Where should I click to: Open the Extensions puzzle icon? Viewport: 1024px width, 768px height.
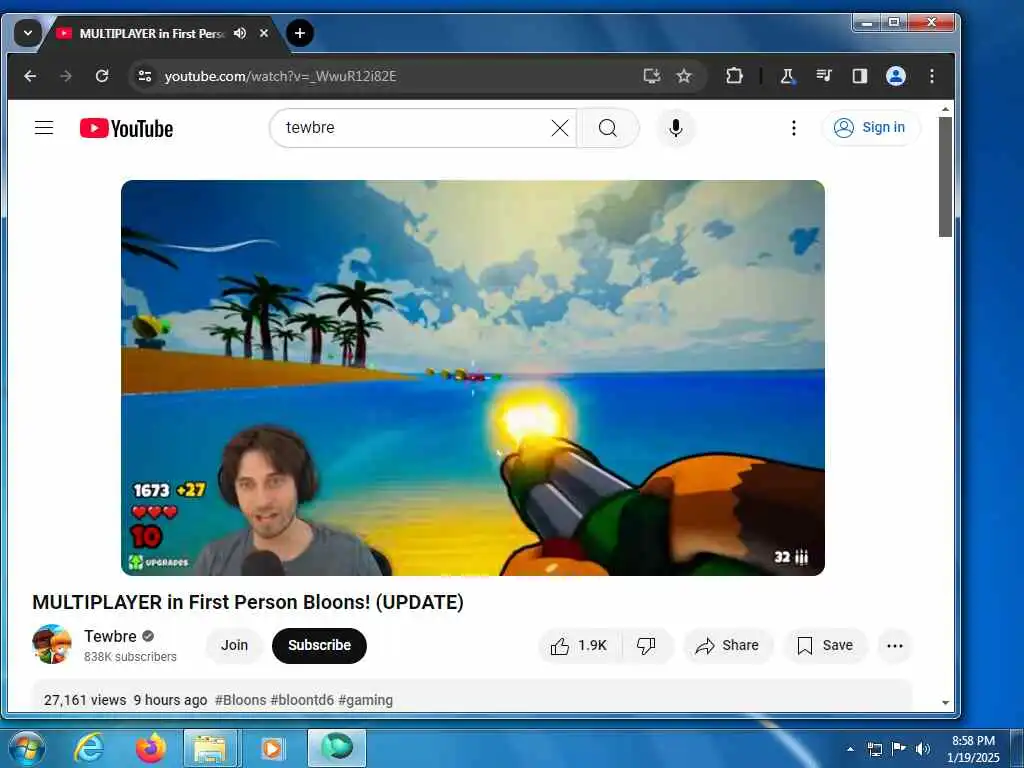pyautogui.click(x=734, y=76)
